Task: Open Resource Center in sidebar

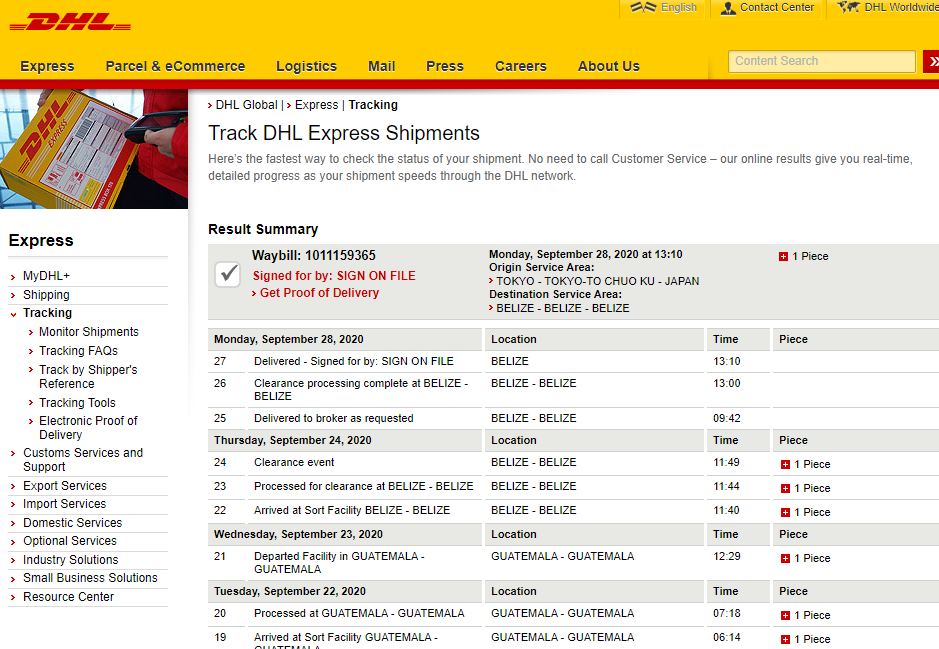Action: (x=68, y=597)
